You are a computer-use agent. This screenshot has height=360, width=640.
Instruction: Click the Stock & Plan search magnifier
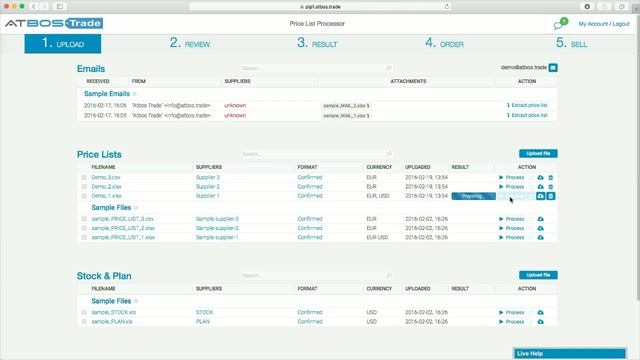[x=389, y=276]
